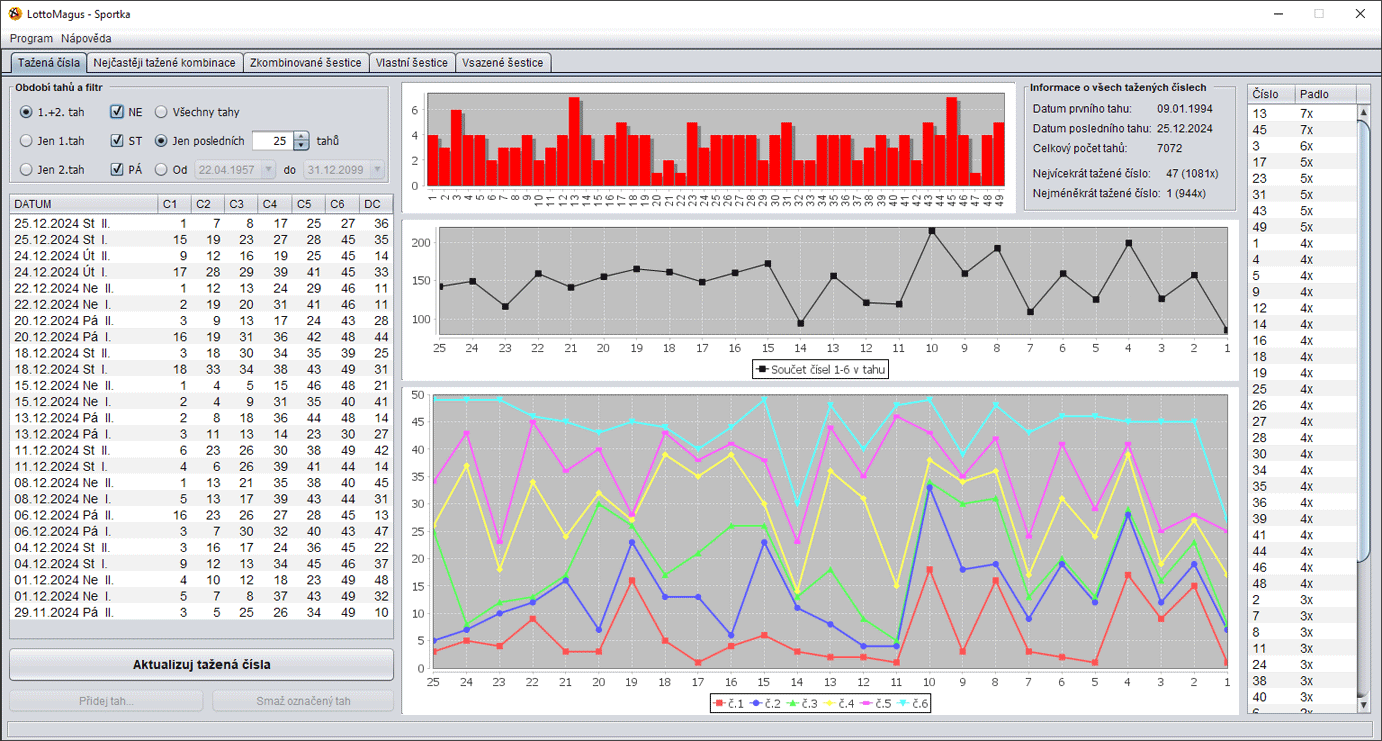Click magenta č.5 legend swatch

click(x=866, y=704)
